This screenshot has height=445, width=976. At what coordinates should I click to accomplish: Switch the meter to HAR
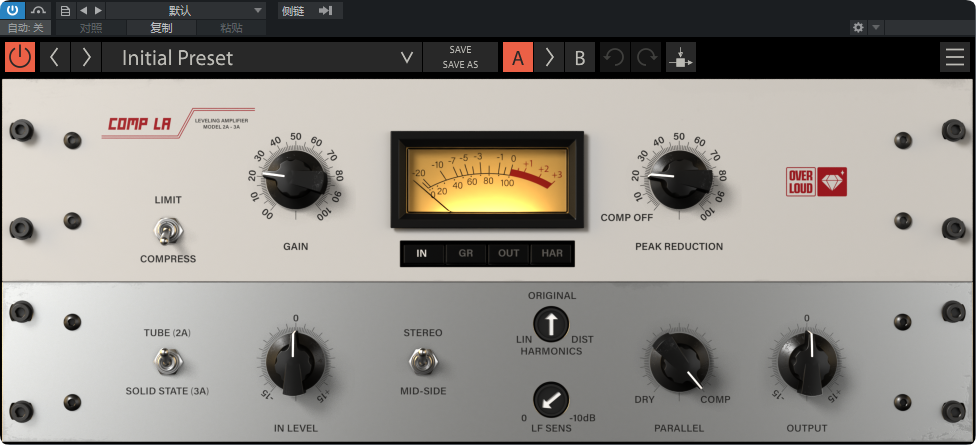pyautogui.click(x=552, y=253)
